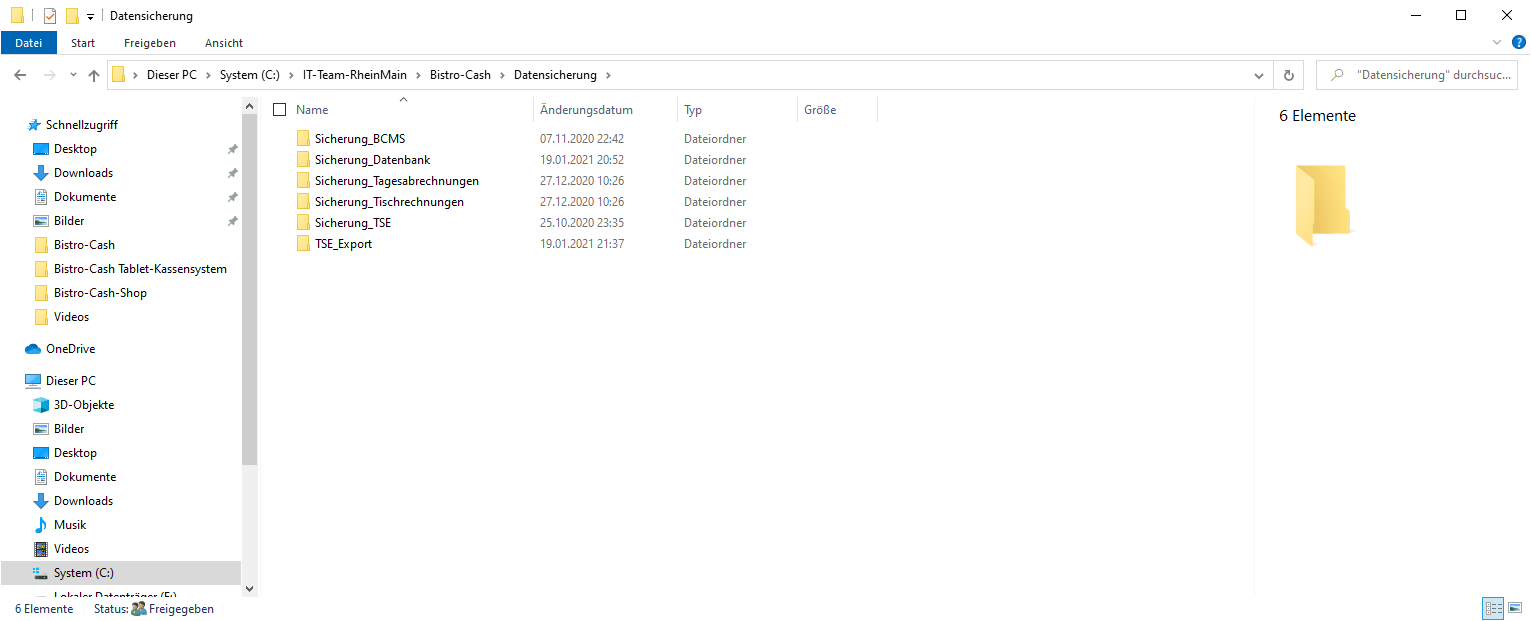Click System (C:) in address bar
Image resolution: width=1531 pixels, height=621 pixels.
[x=249, y=75]
